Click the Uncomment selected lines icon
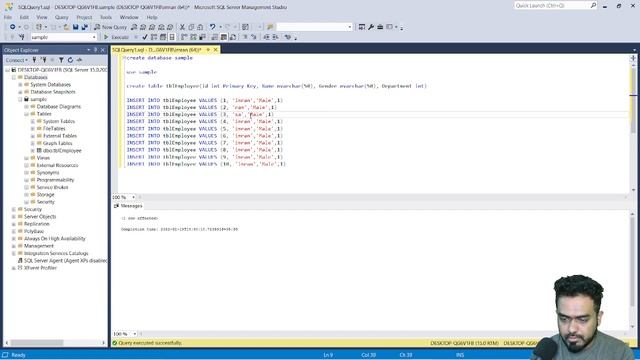The width and height of the screenshot is (640, 360). click(x=254, y=37)
